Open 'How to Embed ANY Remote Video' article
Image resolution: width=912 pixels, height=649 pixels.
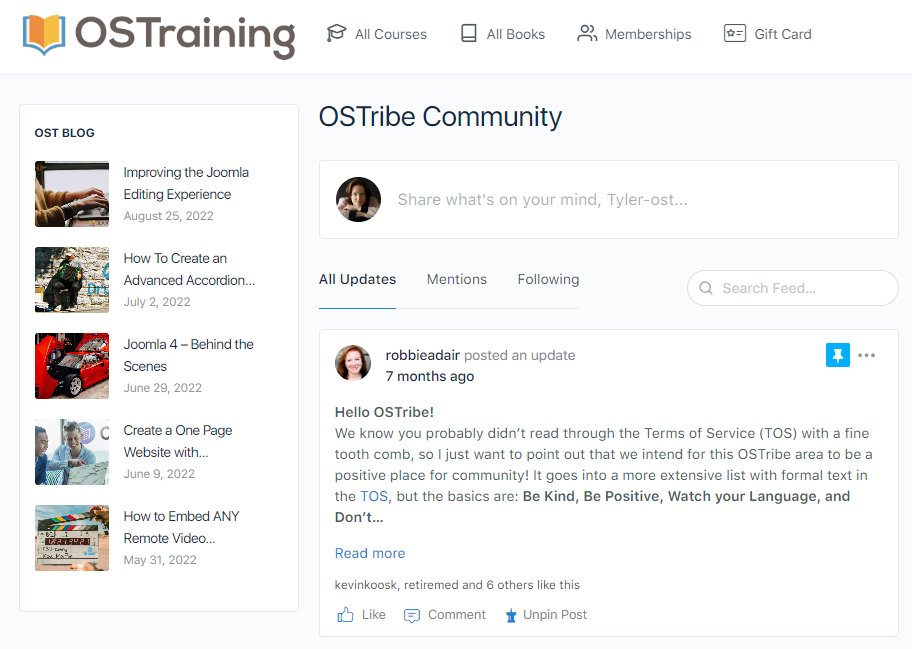click(181, 527)
